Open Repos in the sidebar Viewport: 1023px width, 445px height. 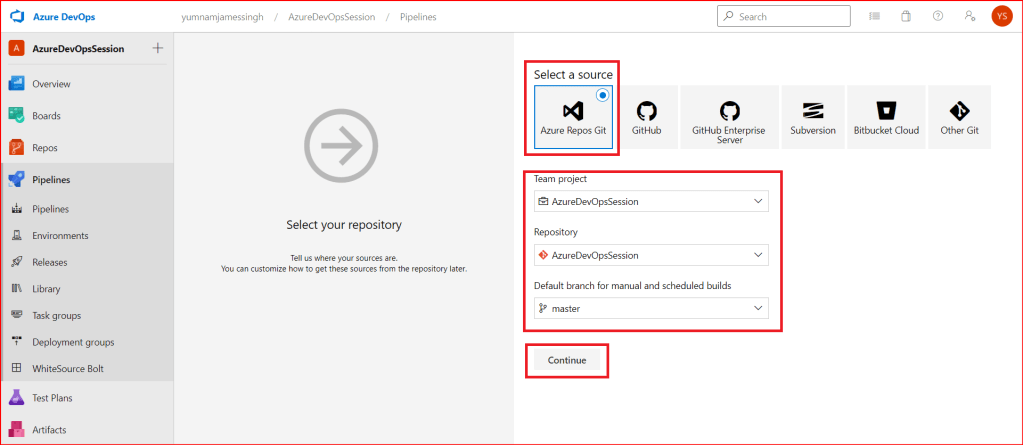coord(44,148)
